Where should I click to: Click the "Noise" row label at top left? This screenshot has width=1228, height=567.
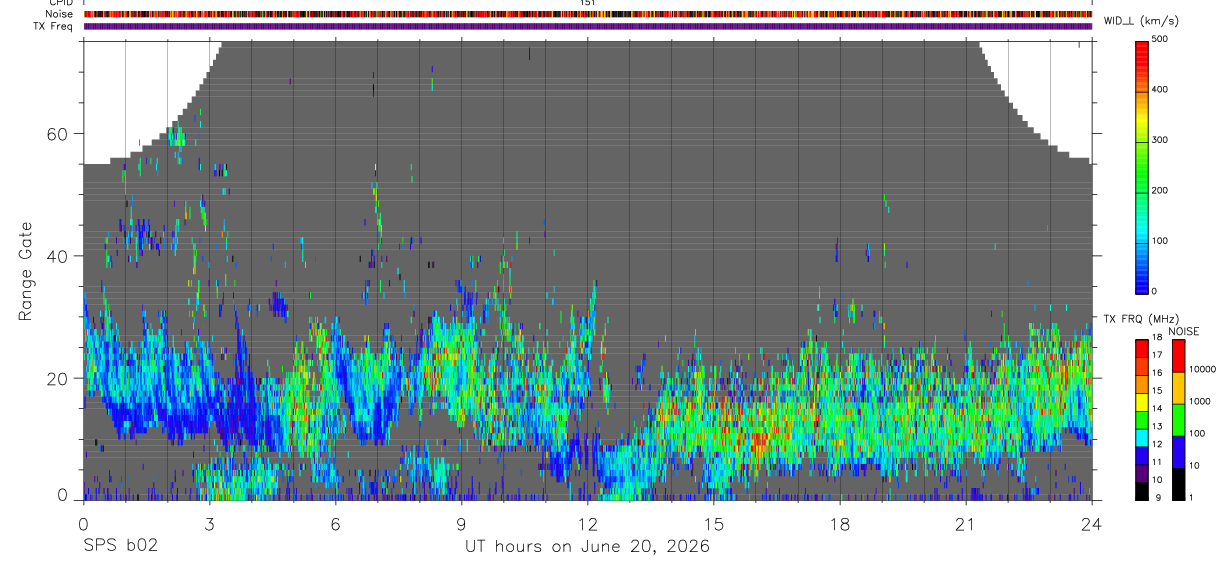tap(60, 14)
